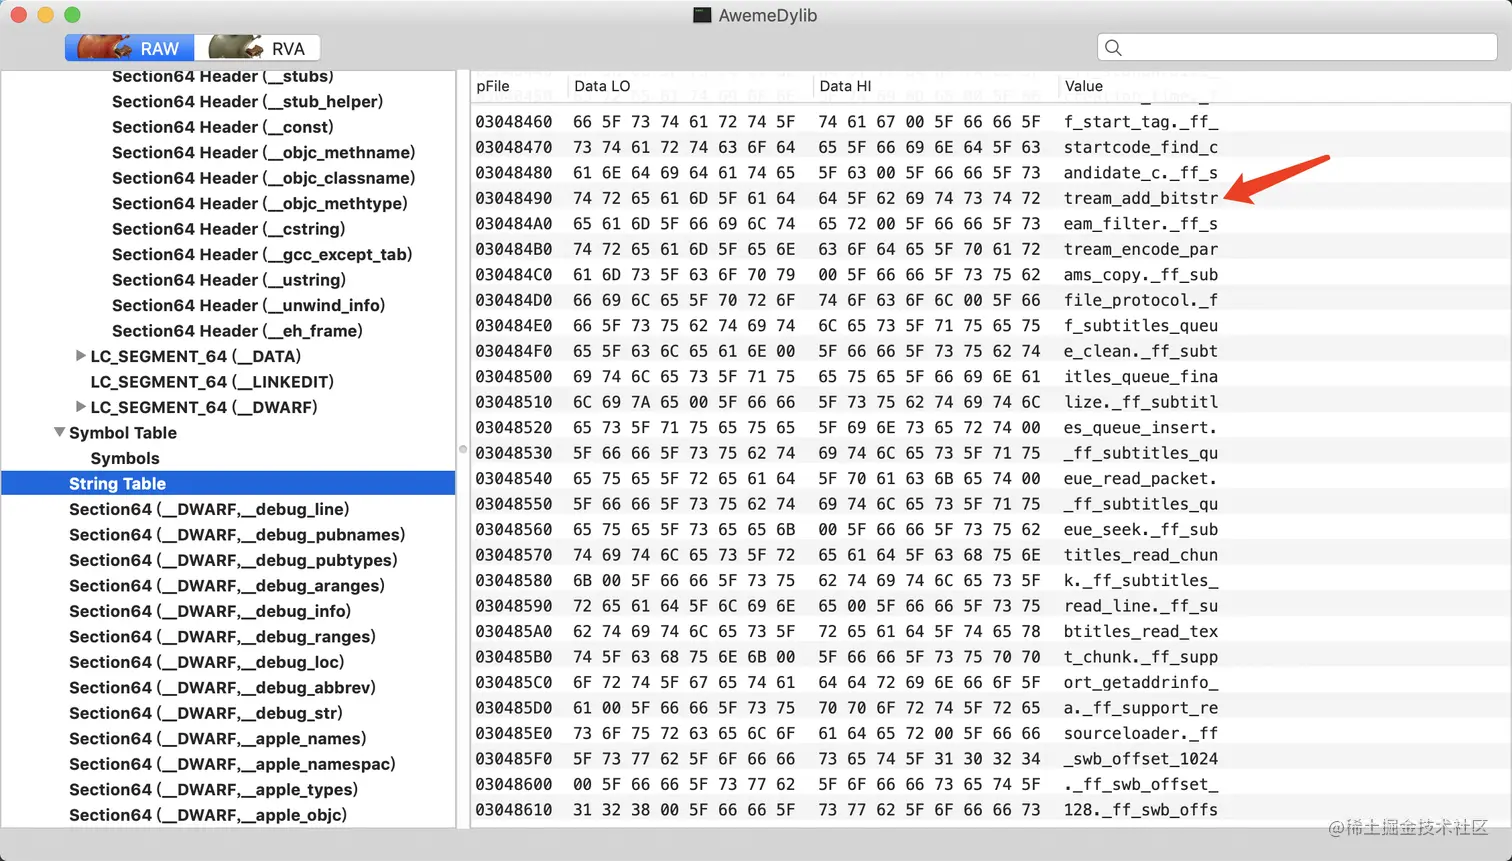Select Section64 Header (__const)
Screen dimensions: 1512x861
pos(223,127)
